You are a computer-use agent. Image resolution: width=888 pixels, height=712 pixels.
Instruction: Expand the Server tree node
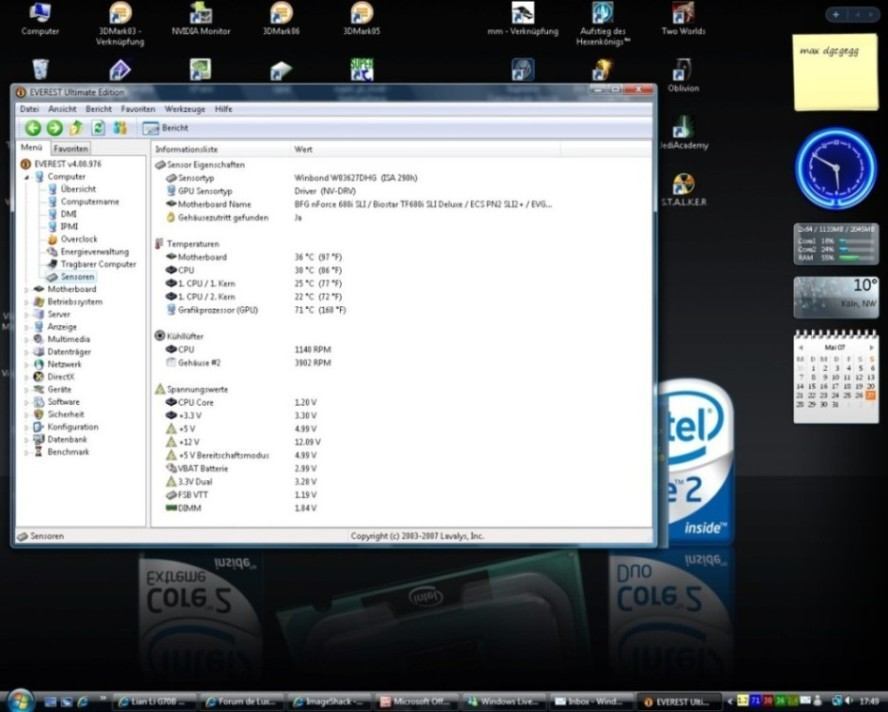(27, 314)
